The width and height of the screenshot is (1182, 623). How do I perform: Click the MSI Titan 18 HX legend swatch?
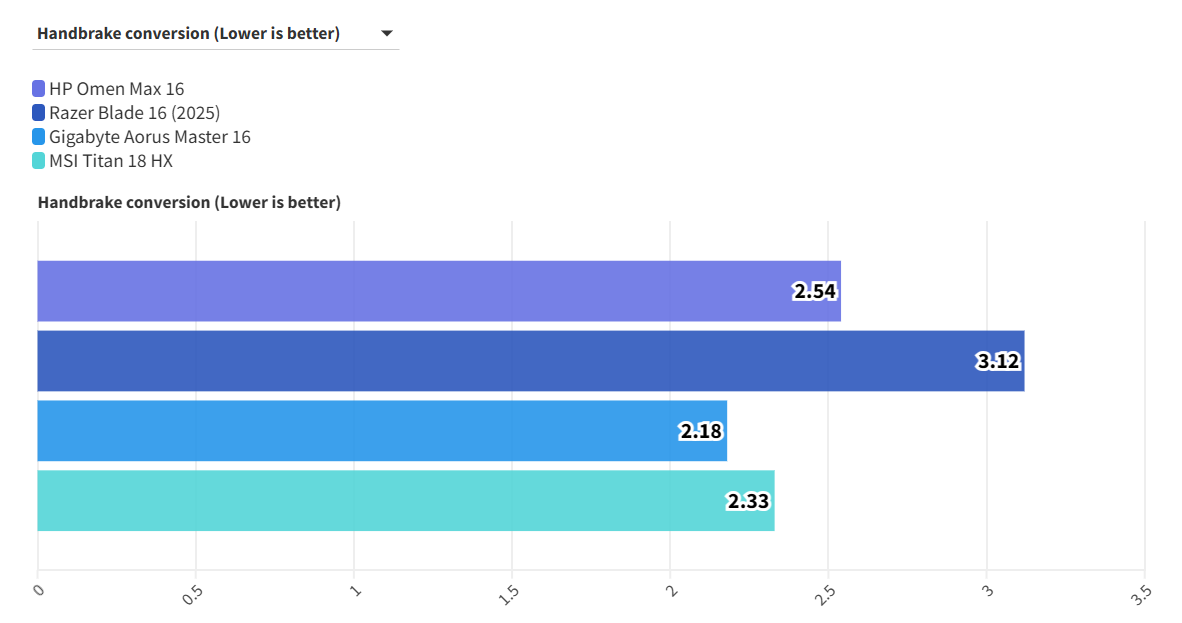(39, 161)
